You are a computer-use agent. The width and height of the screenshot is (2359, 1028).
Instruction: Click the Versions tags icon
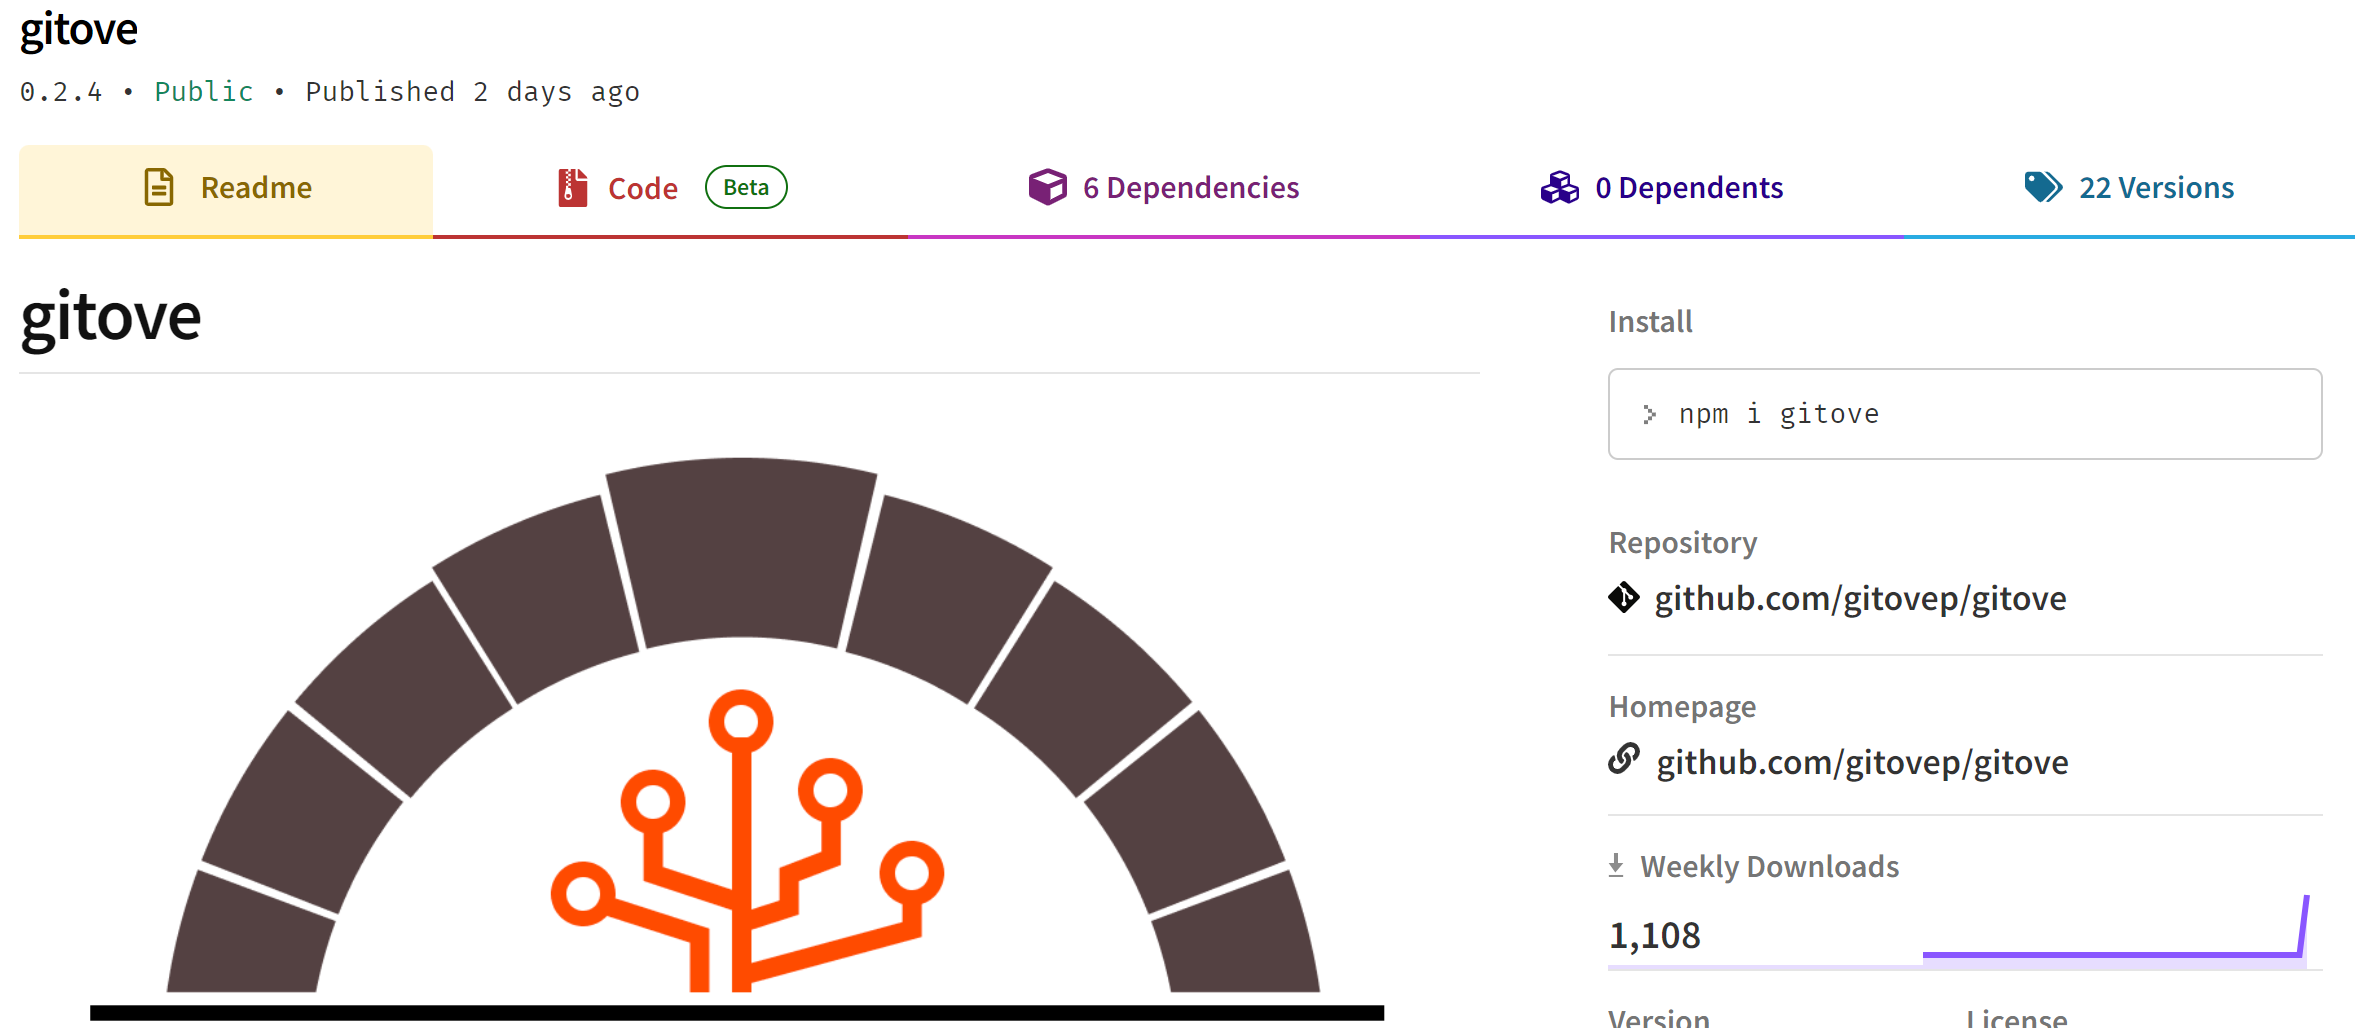click(2043, 187)
